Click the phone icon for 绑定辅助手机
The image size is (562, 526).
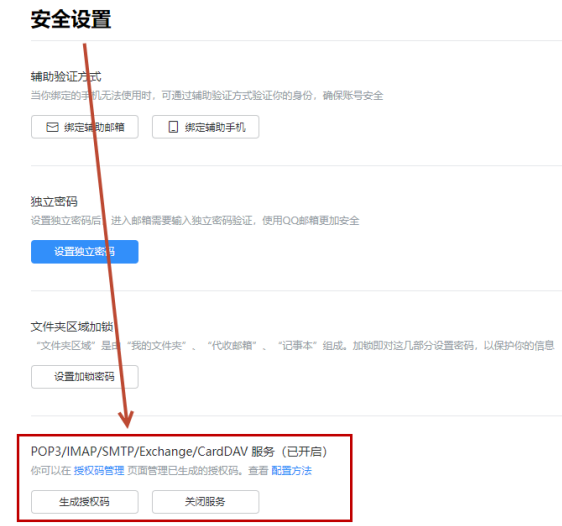173,127
